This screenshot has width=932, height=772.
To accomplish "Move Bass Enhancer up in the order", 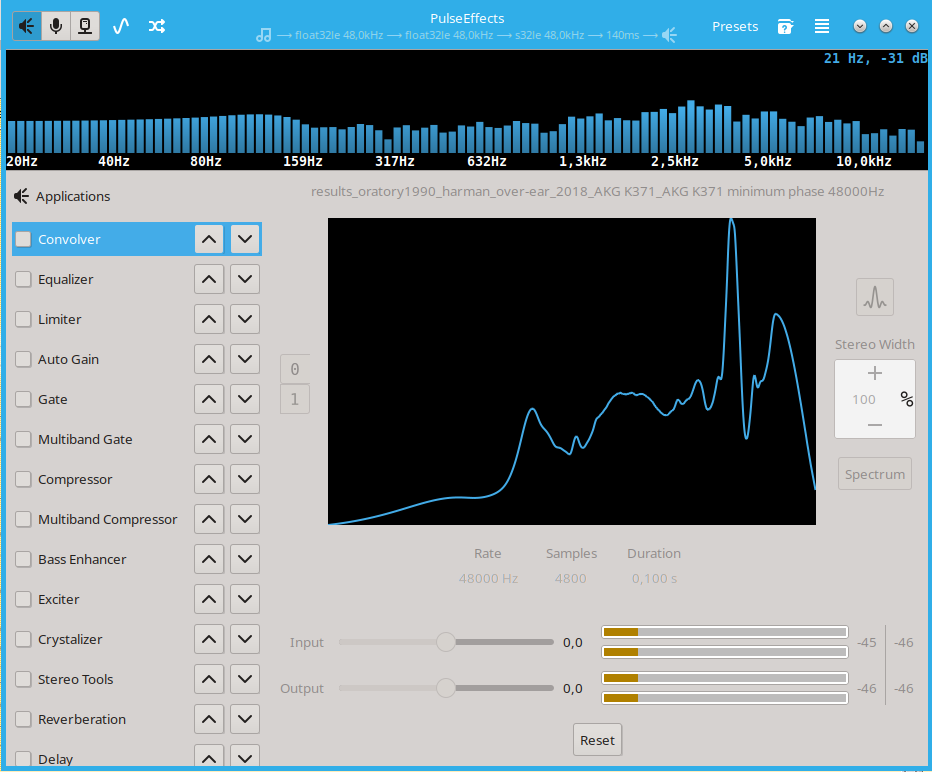I will (x=209, y=559).
